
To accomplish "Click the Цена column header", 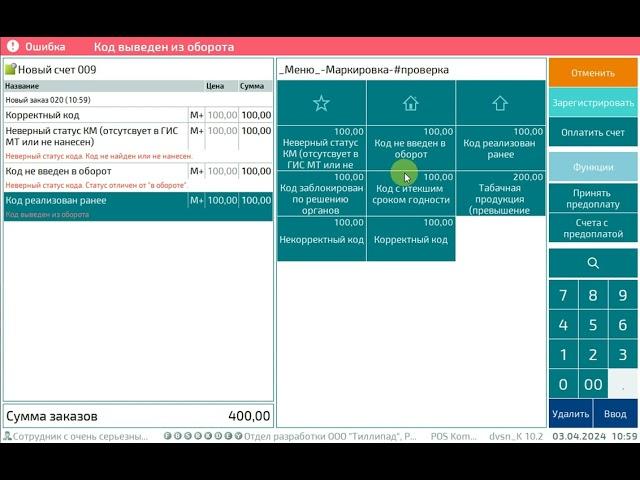I will pos(221,86).
